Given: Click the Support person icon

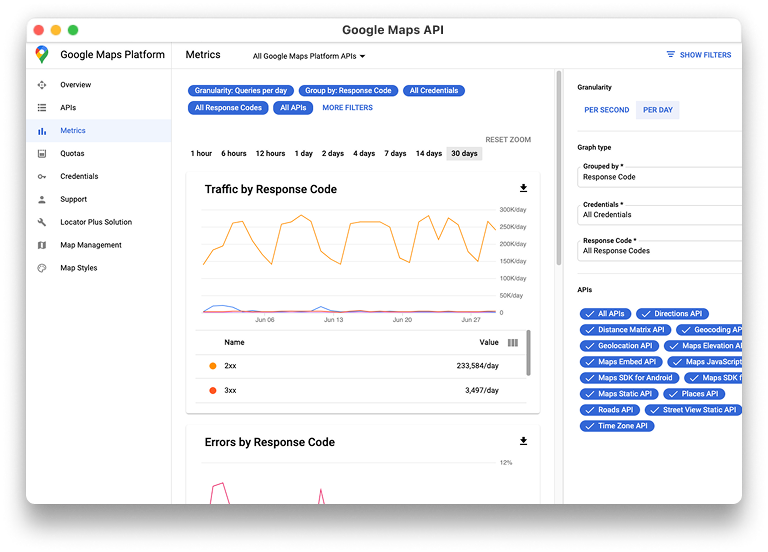Looking at the screenshot, I should pyautogui.click(x=42, y=199).
